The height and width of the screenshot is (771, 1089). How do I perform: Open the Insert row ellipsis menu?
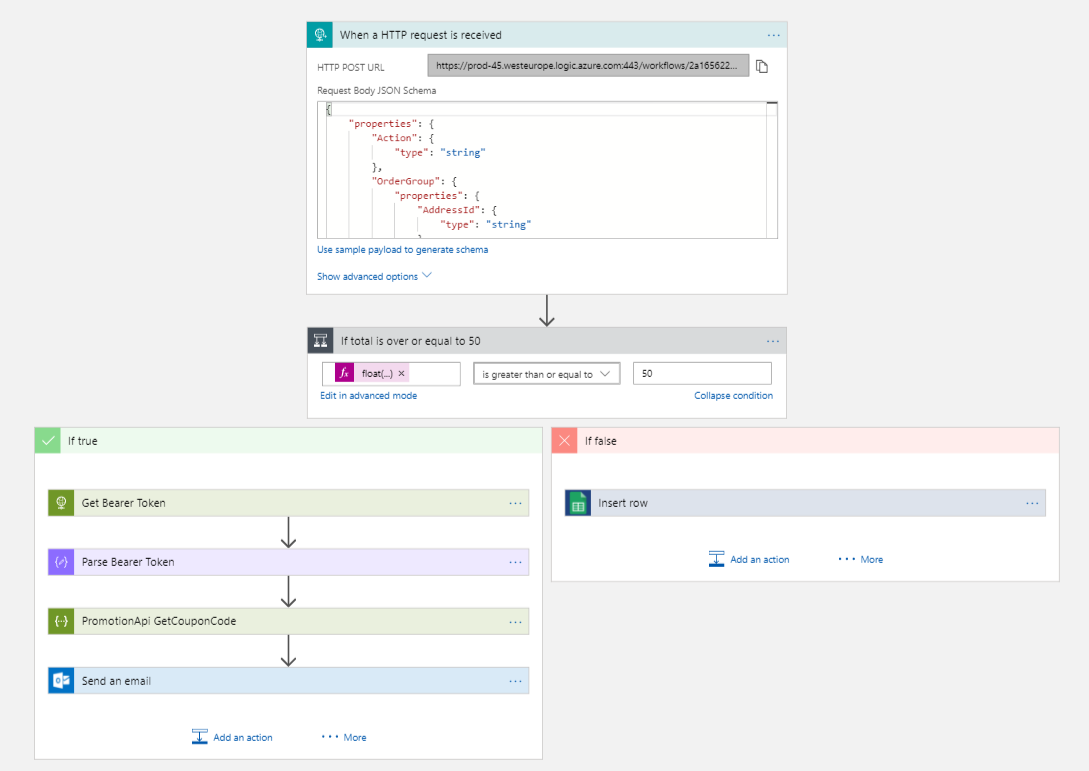pos(1032,503)
